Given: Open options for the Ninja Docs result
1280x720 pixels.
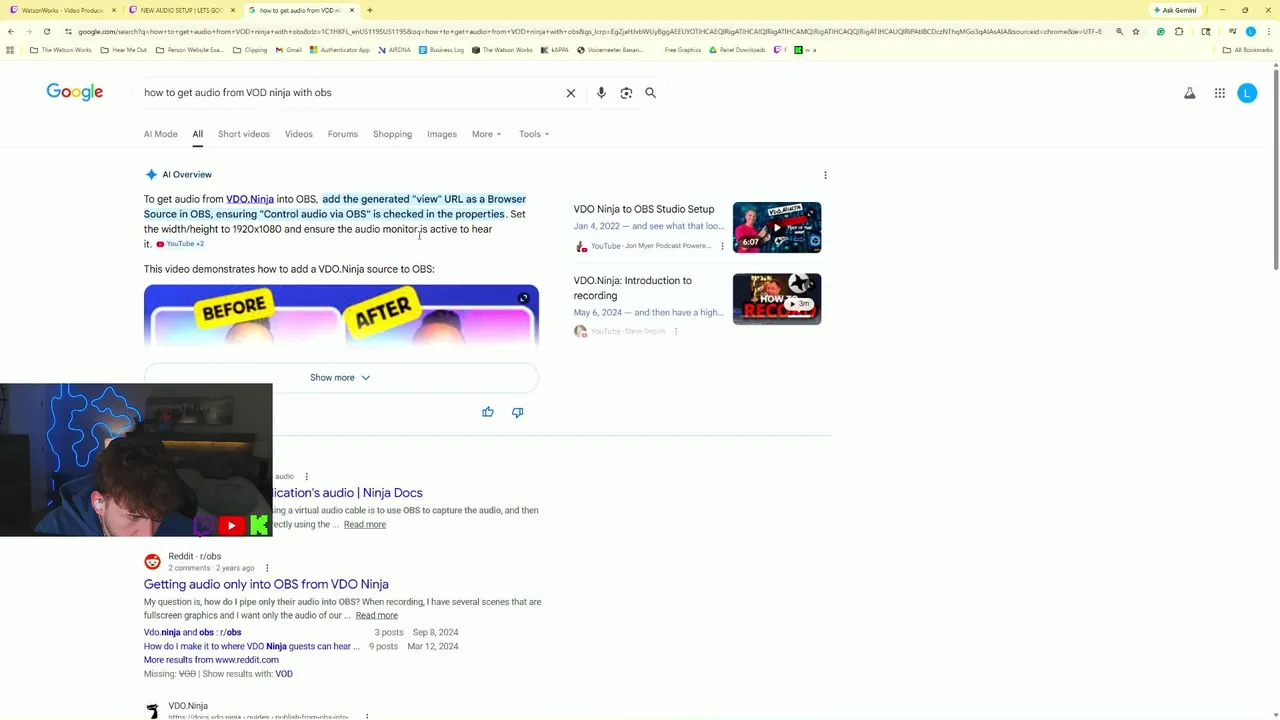Looking at the screenshot, I should pyautogui.click(x=307, y=476).
